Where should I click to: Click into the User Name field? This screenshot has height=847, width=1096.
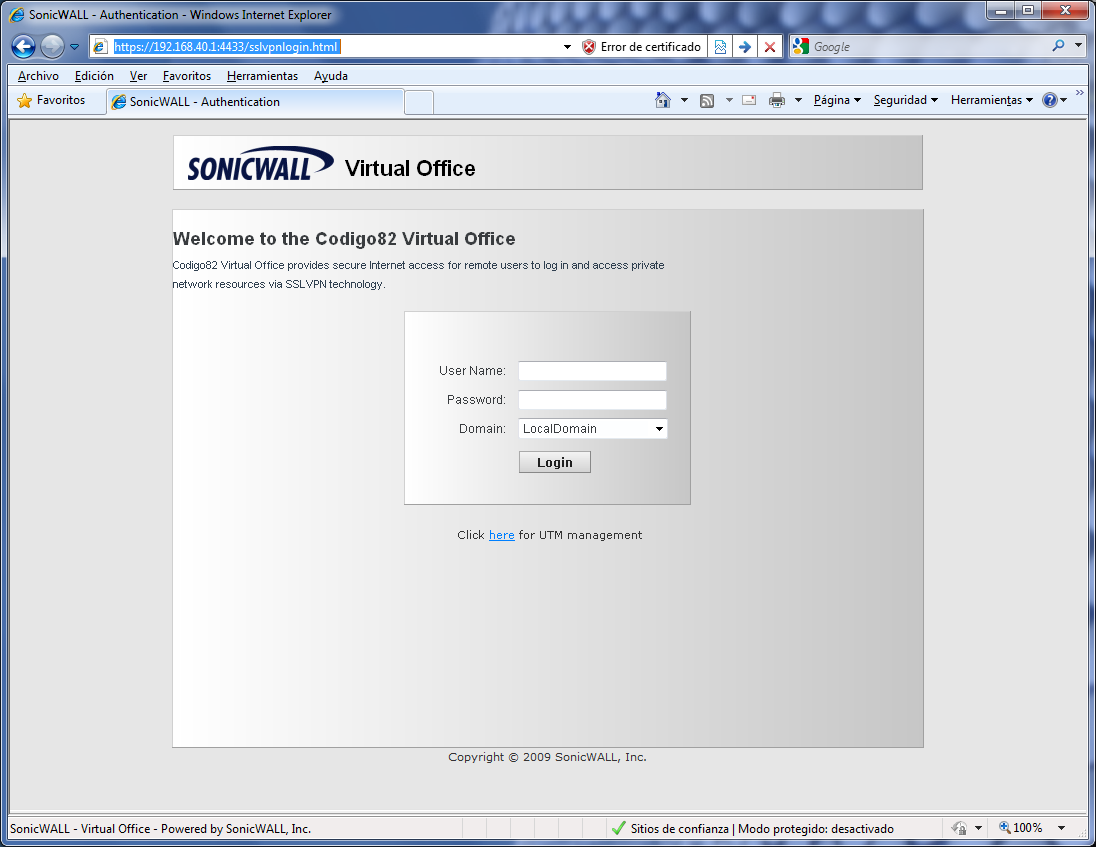[592, 371]
